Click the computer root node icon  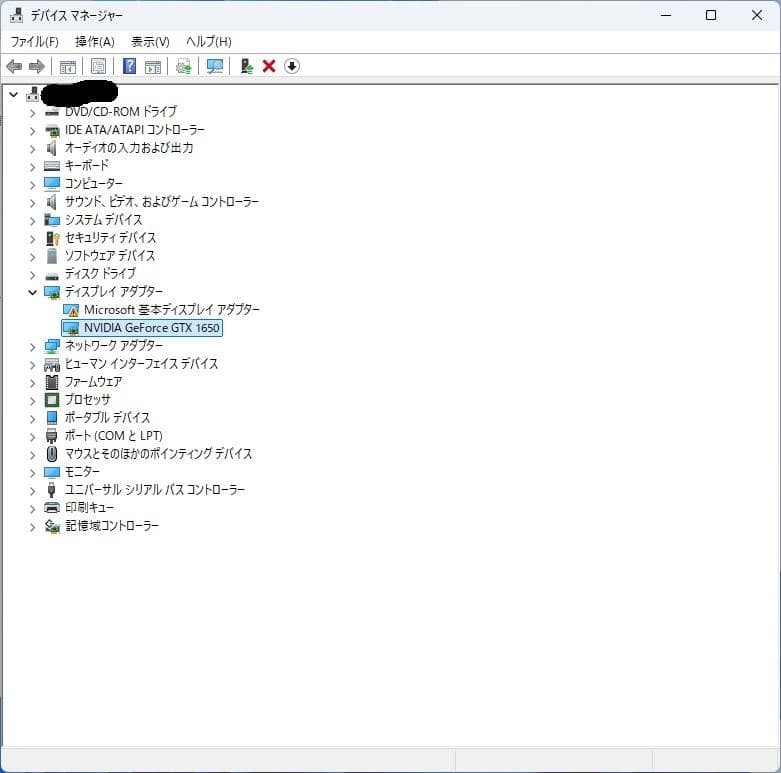tap(33, 94)
